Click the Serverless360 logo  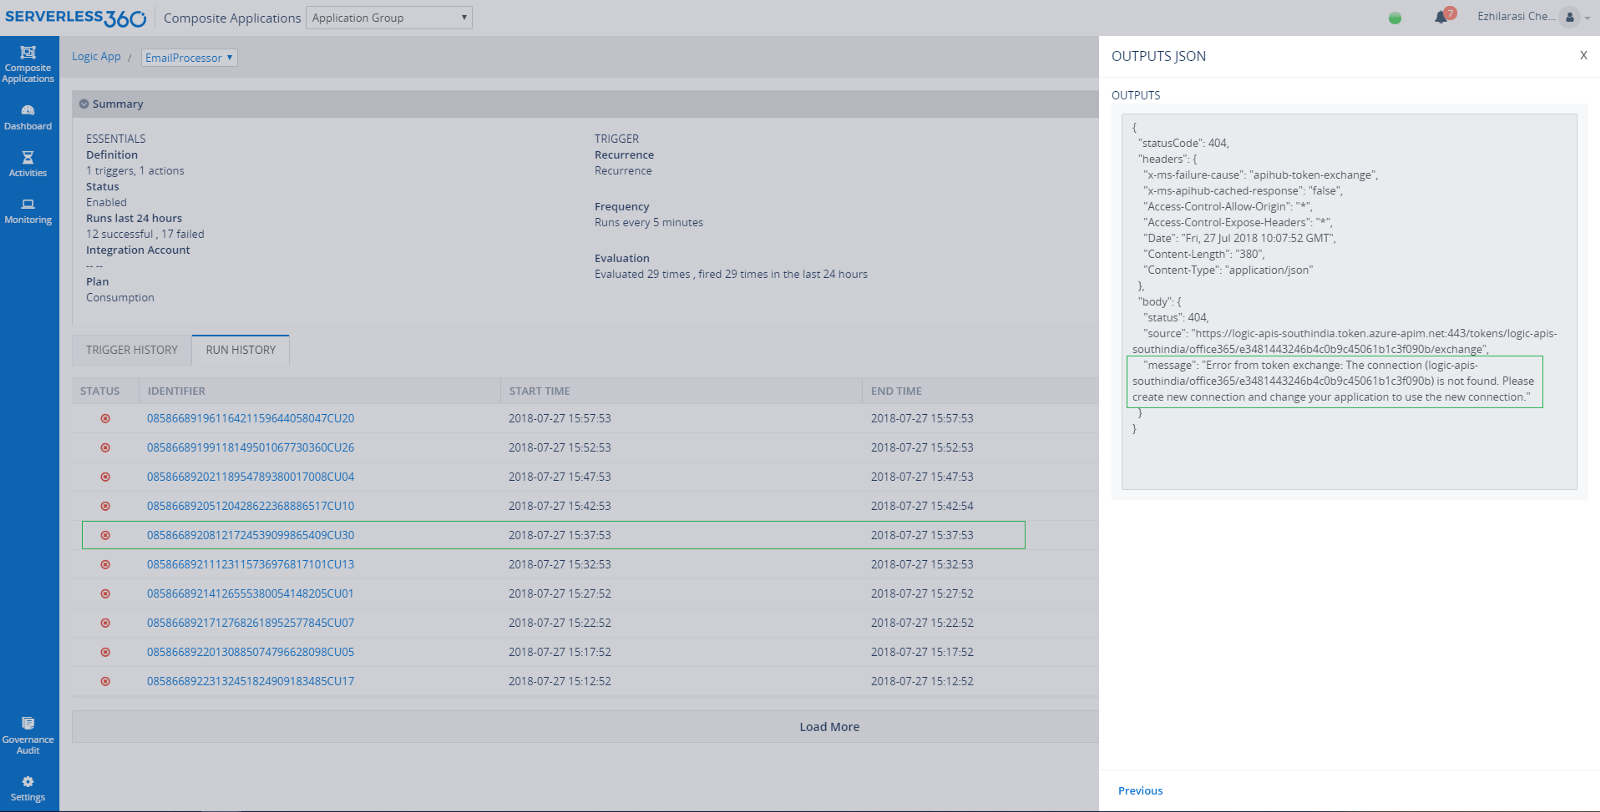(76, 18)
